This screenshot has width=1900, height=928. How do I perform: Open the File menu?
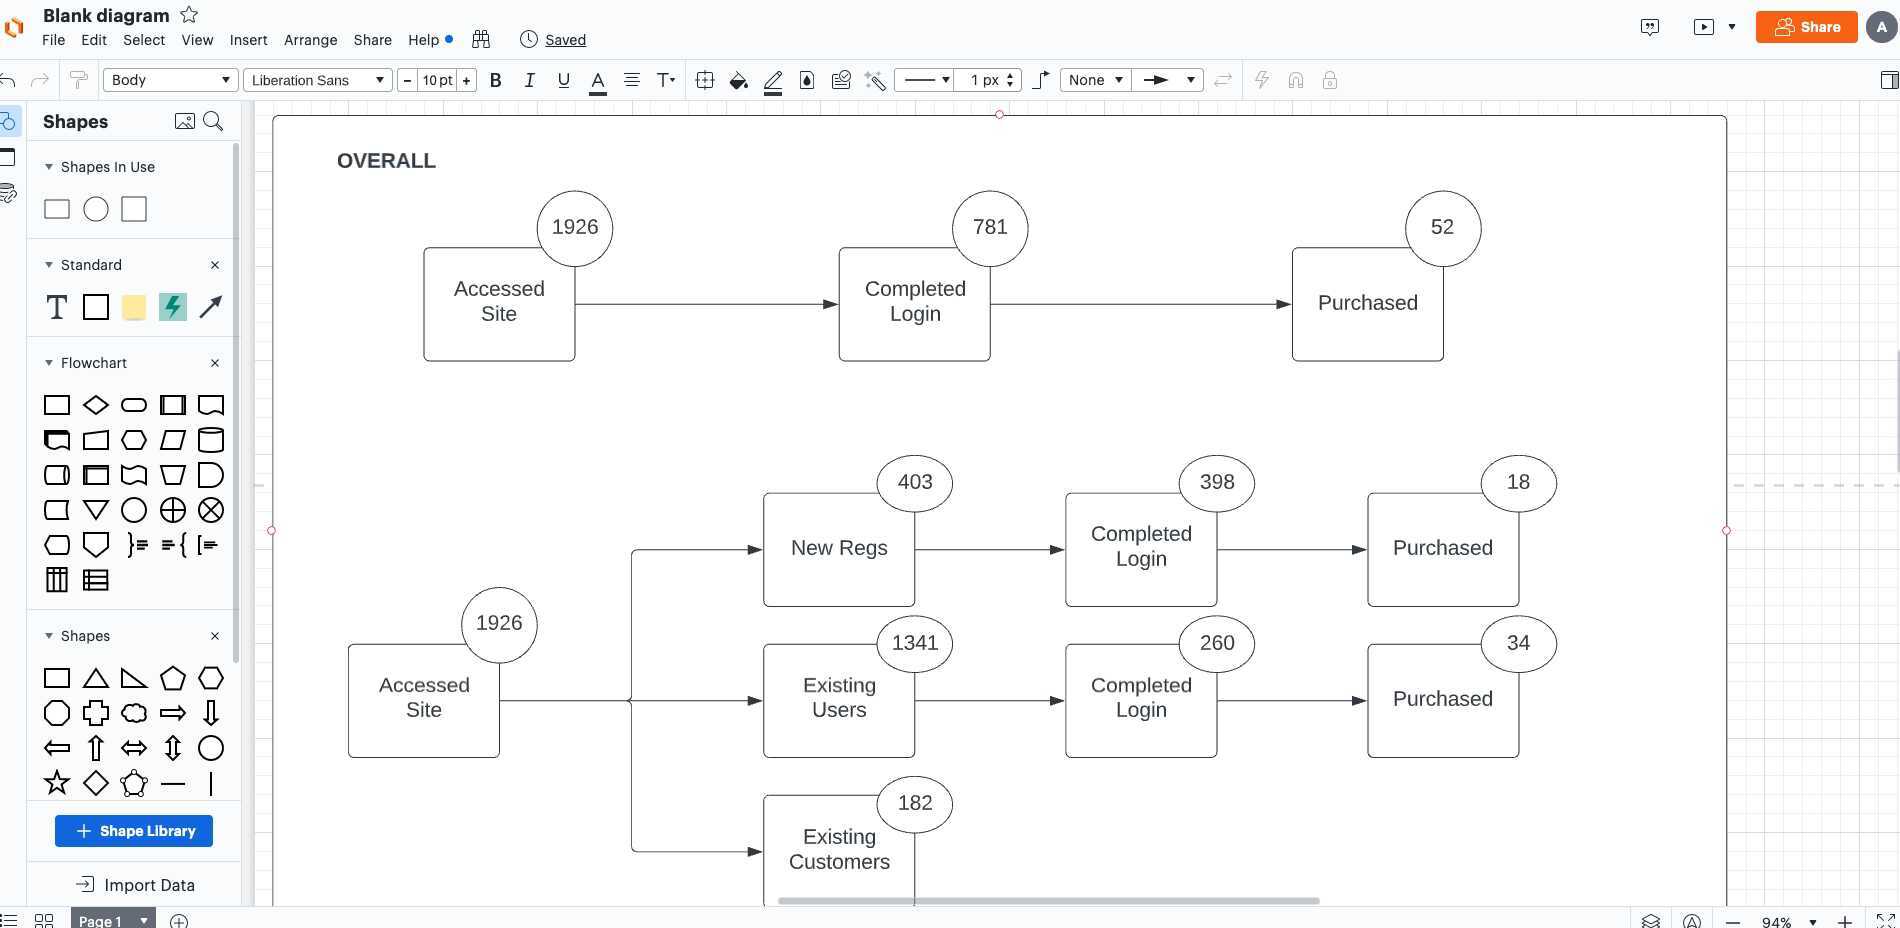coord(53,40)
